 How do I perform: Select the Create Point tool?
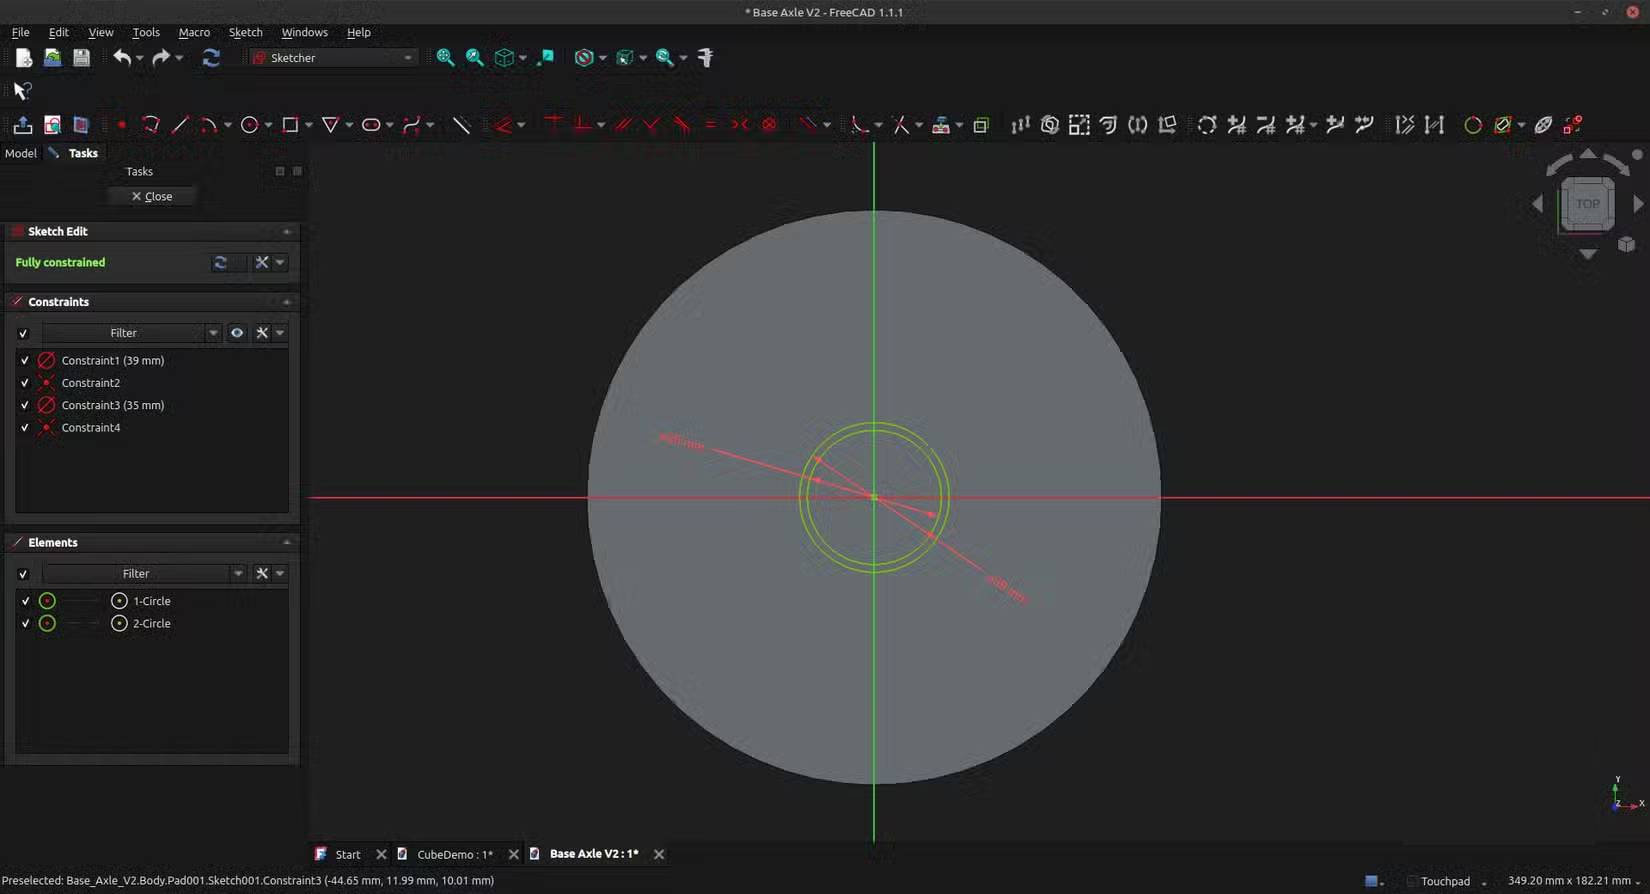click(121, 125)
